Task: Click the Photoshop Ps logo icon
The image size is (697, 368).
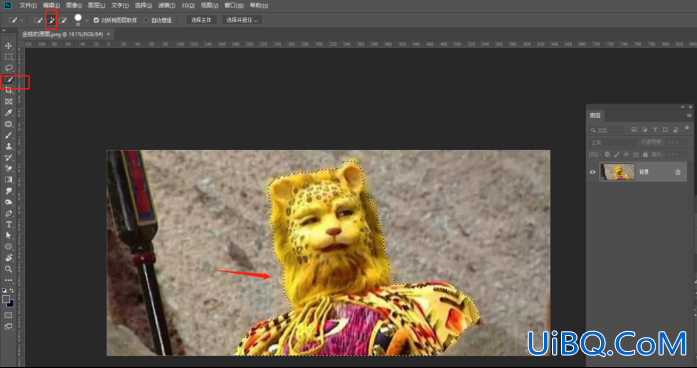Action: [8, 5]
